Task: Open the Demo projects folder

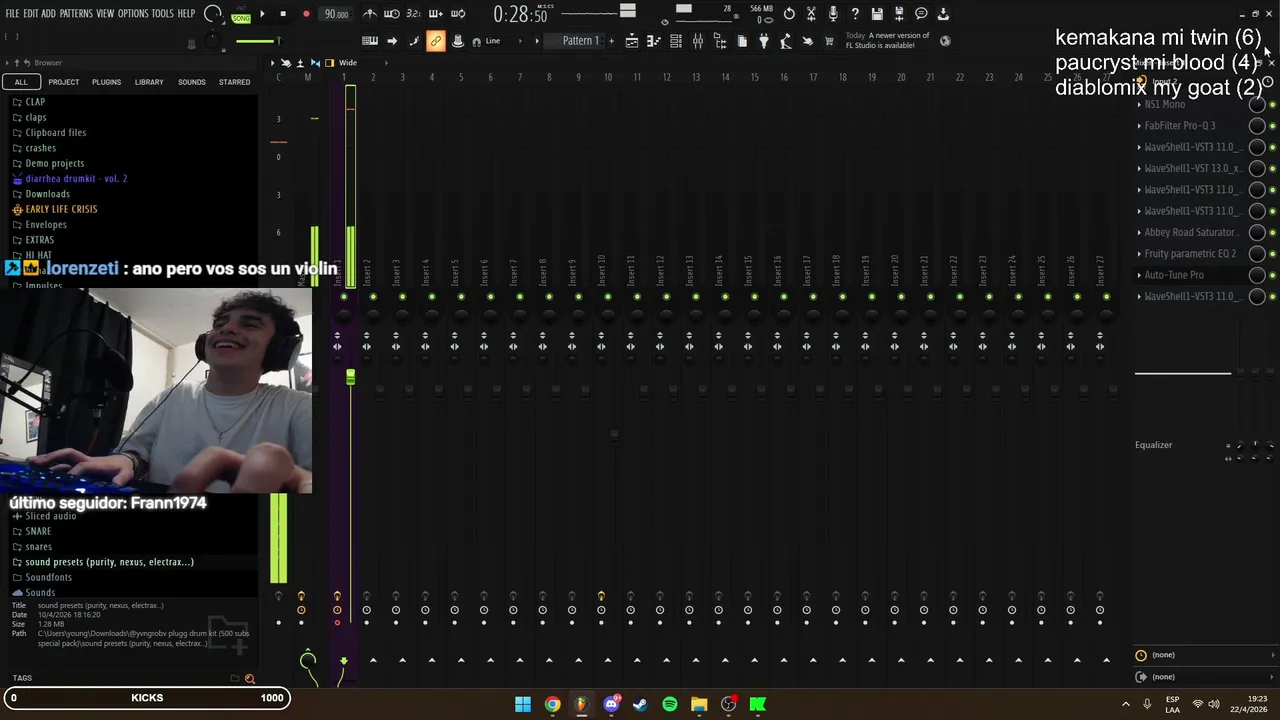Action: [x=54, y=163]
